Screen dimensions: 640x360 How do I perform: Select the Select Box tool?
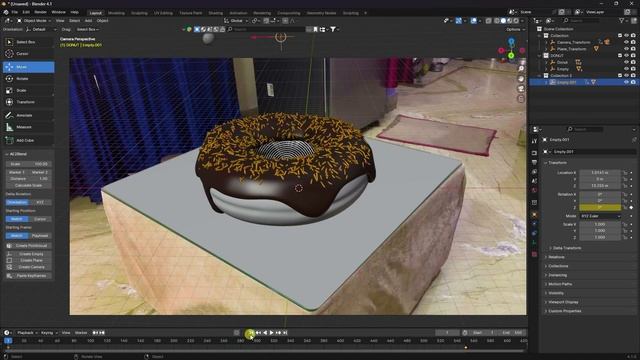[x=28, y=42]
